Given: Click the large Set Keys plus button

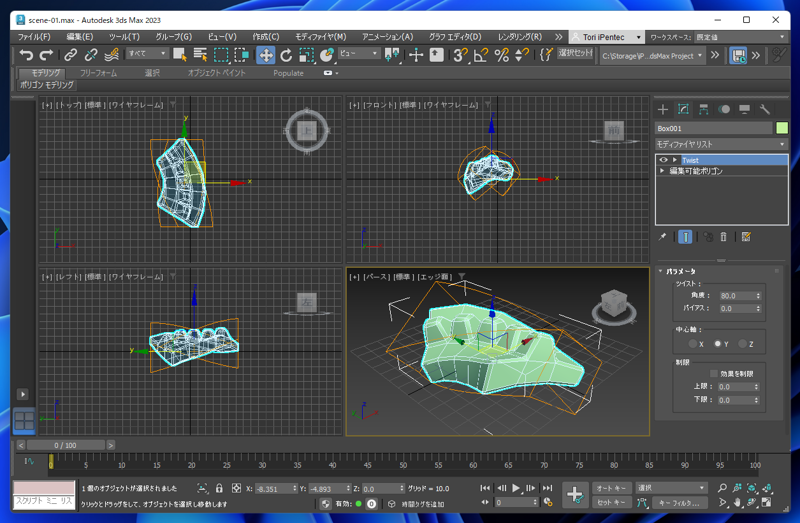Looking at the screenshot, I should (x=576, y=494).
